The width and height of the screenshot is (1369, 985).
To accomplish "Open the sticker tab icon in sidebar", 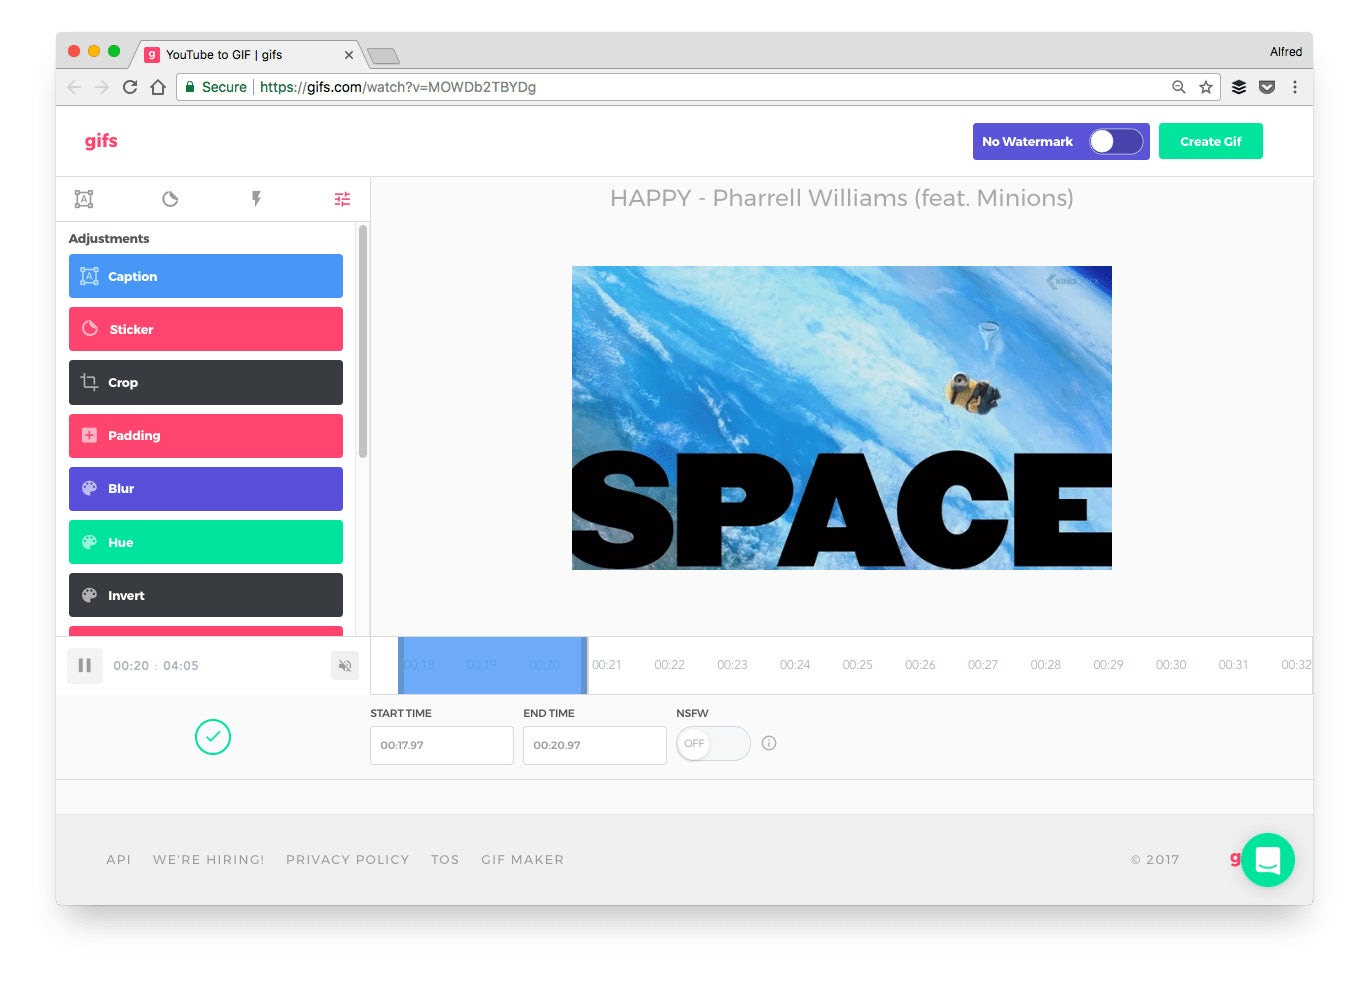I will (x=170, y=199).
